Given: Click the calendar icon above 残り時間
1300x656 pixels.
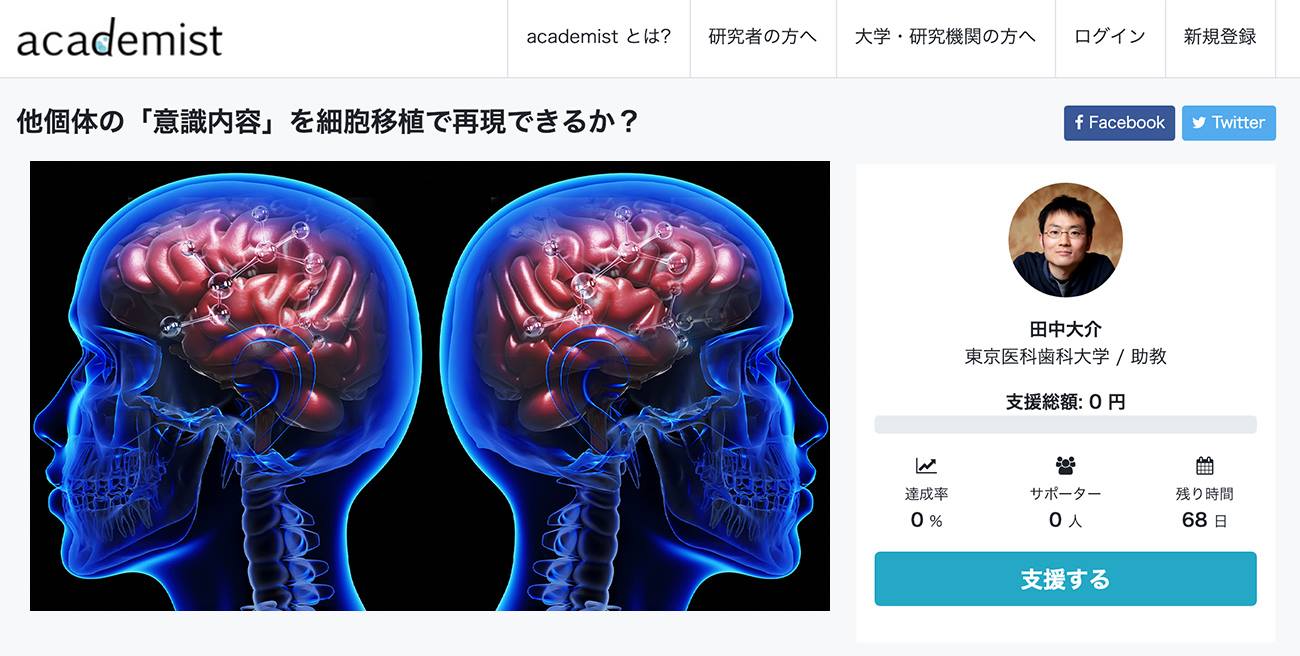Looking at the screenshot, I should coord(1204,465).
